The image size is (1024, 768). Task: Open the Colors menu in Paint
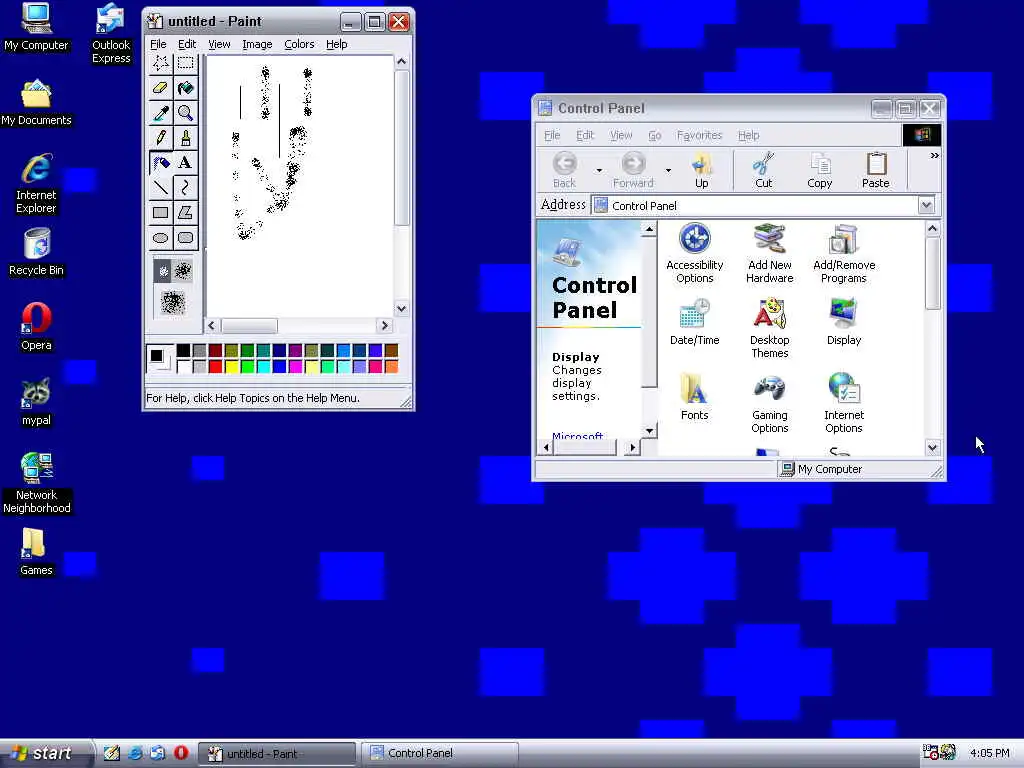coord(299,44)
